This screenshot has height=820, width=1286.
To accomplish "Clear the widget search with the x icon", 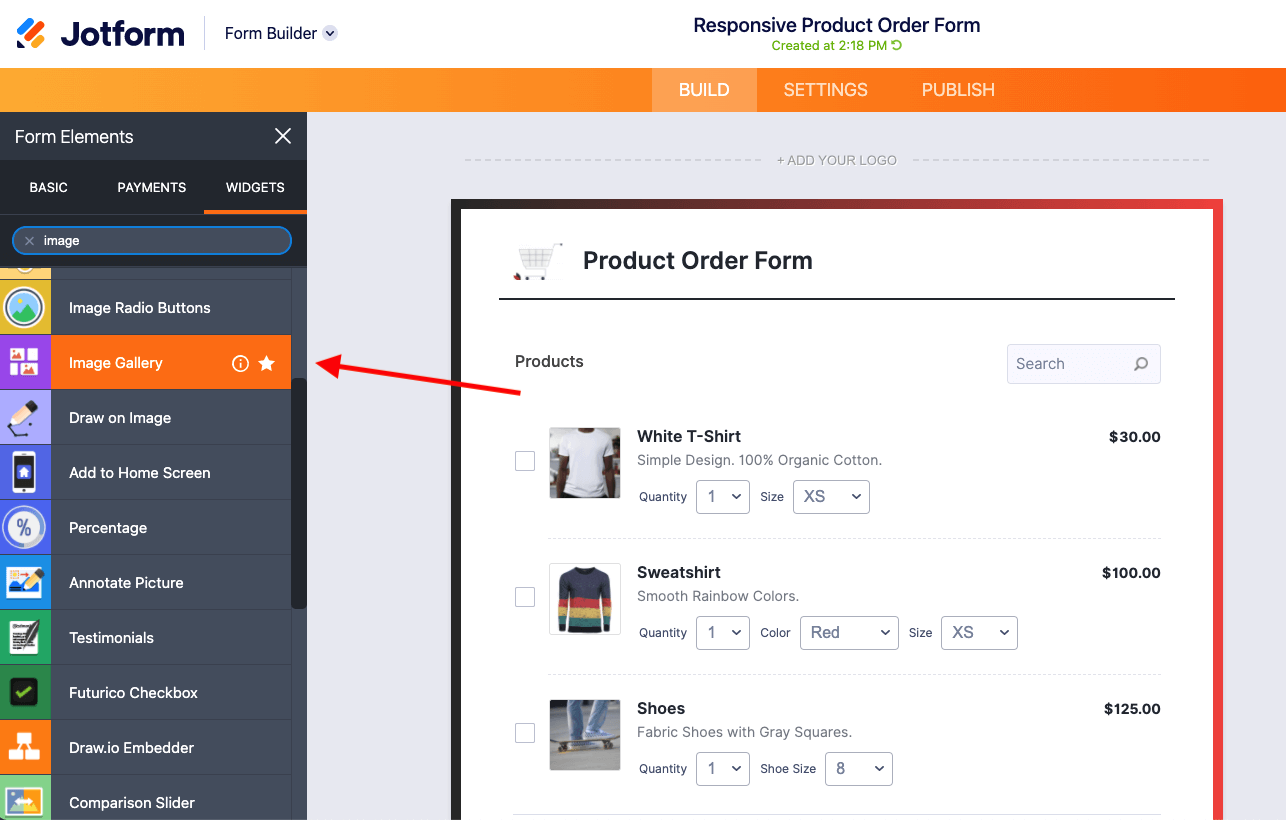I will click(29, 241).
